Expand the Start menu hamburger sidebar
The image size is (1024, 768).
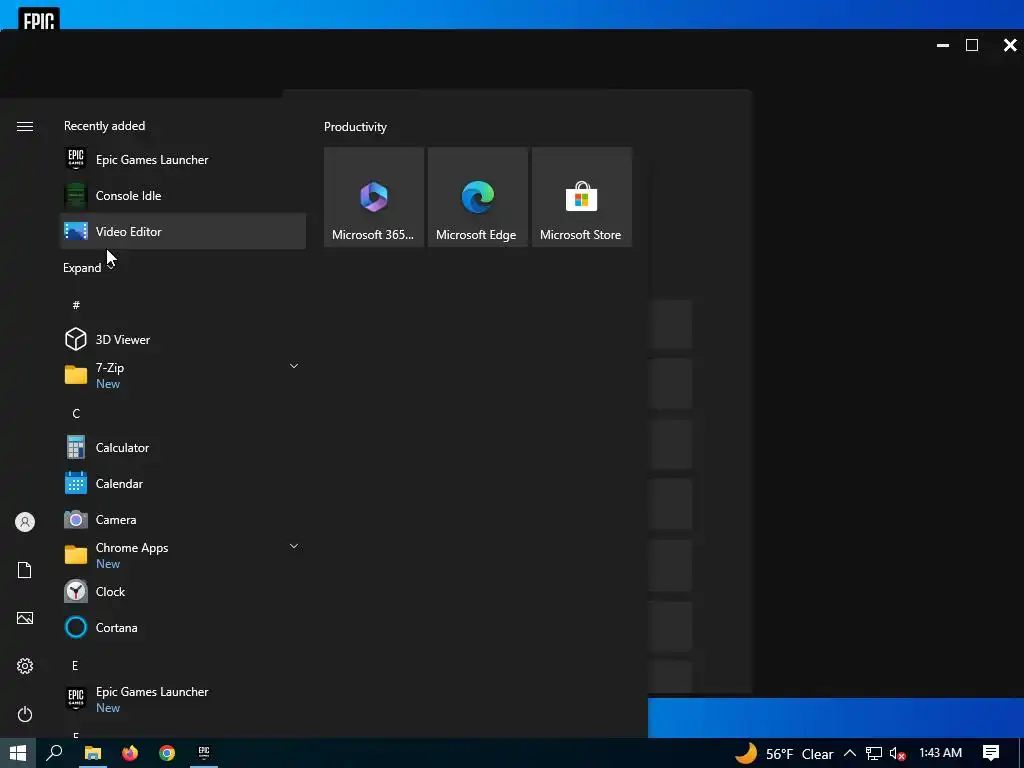(25, 126)
